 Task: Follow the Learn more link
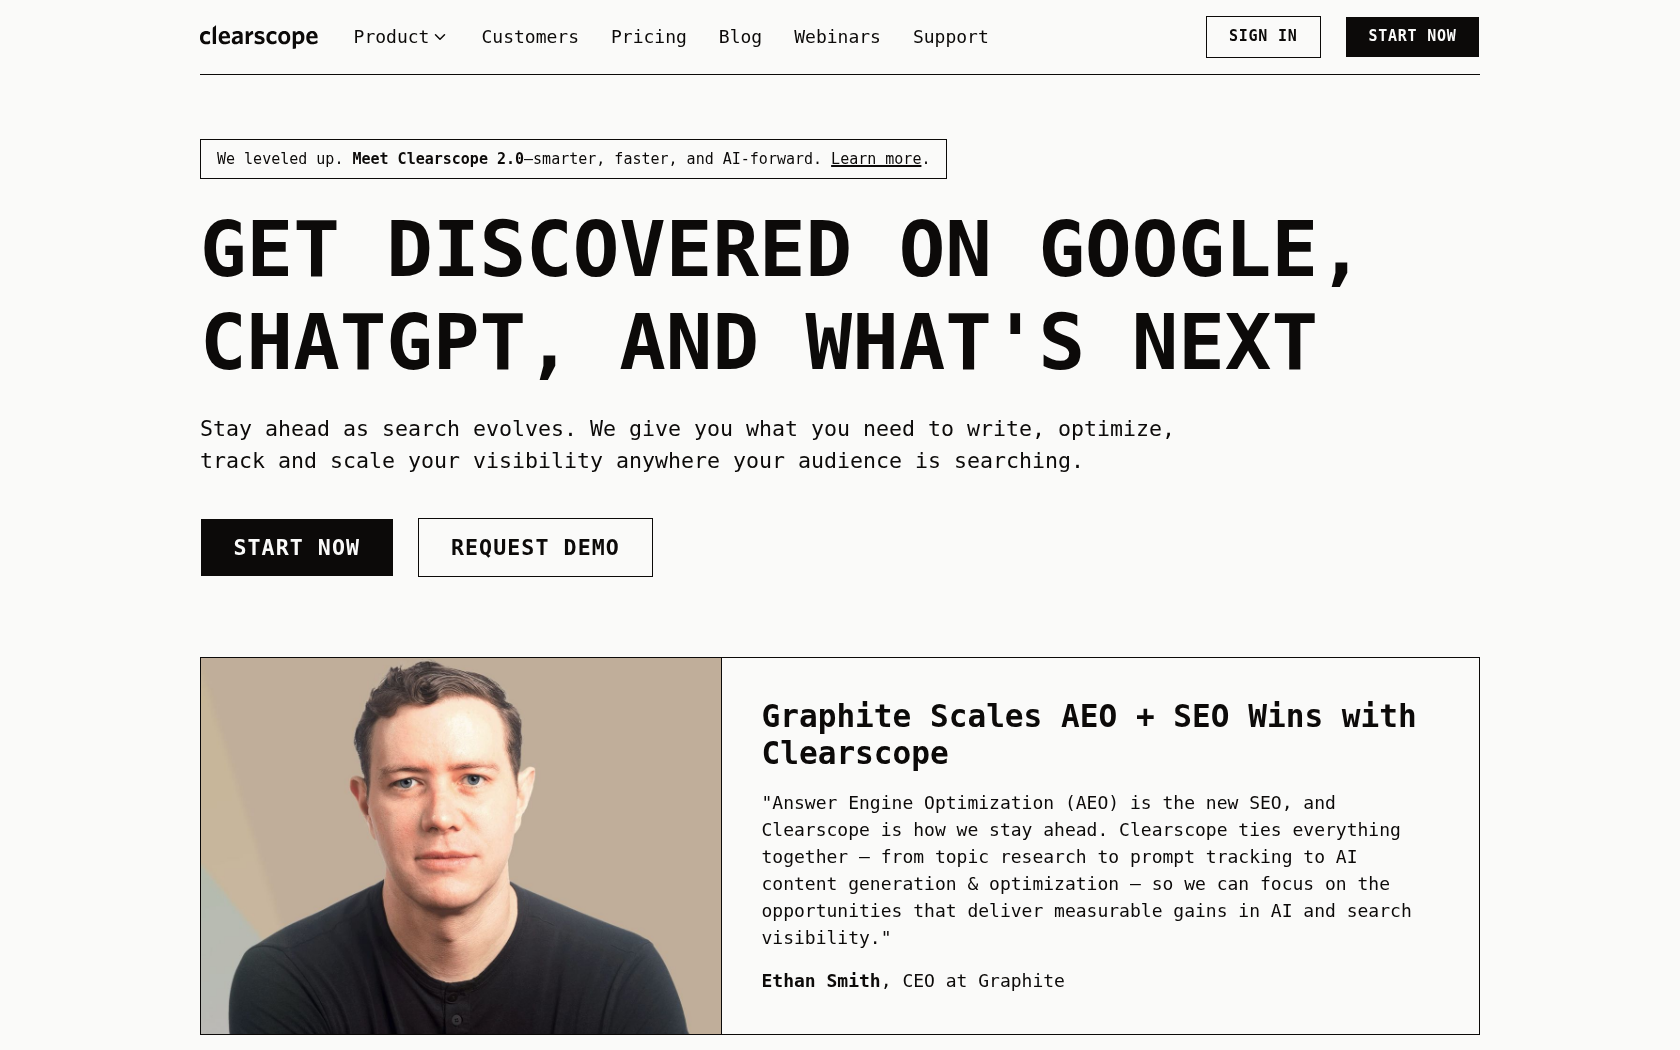coord(875,159)
